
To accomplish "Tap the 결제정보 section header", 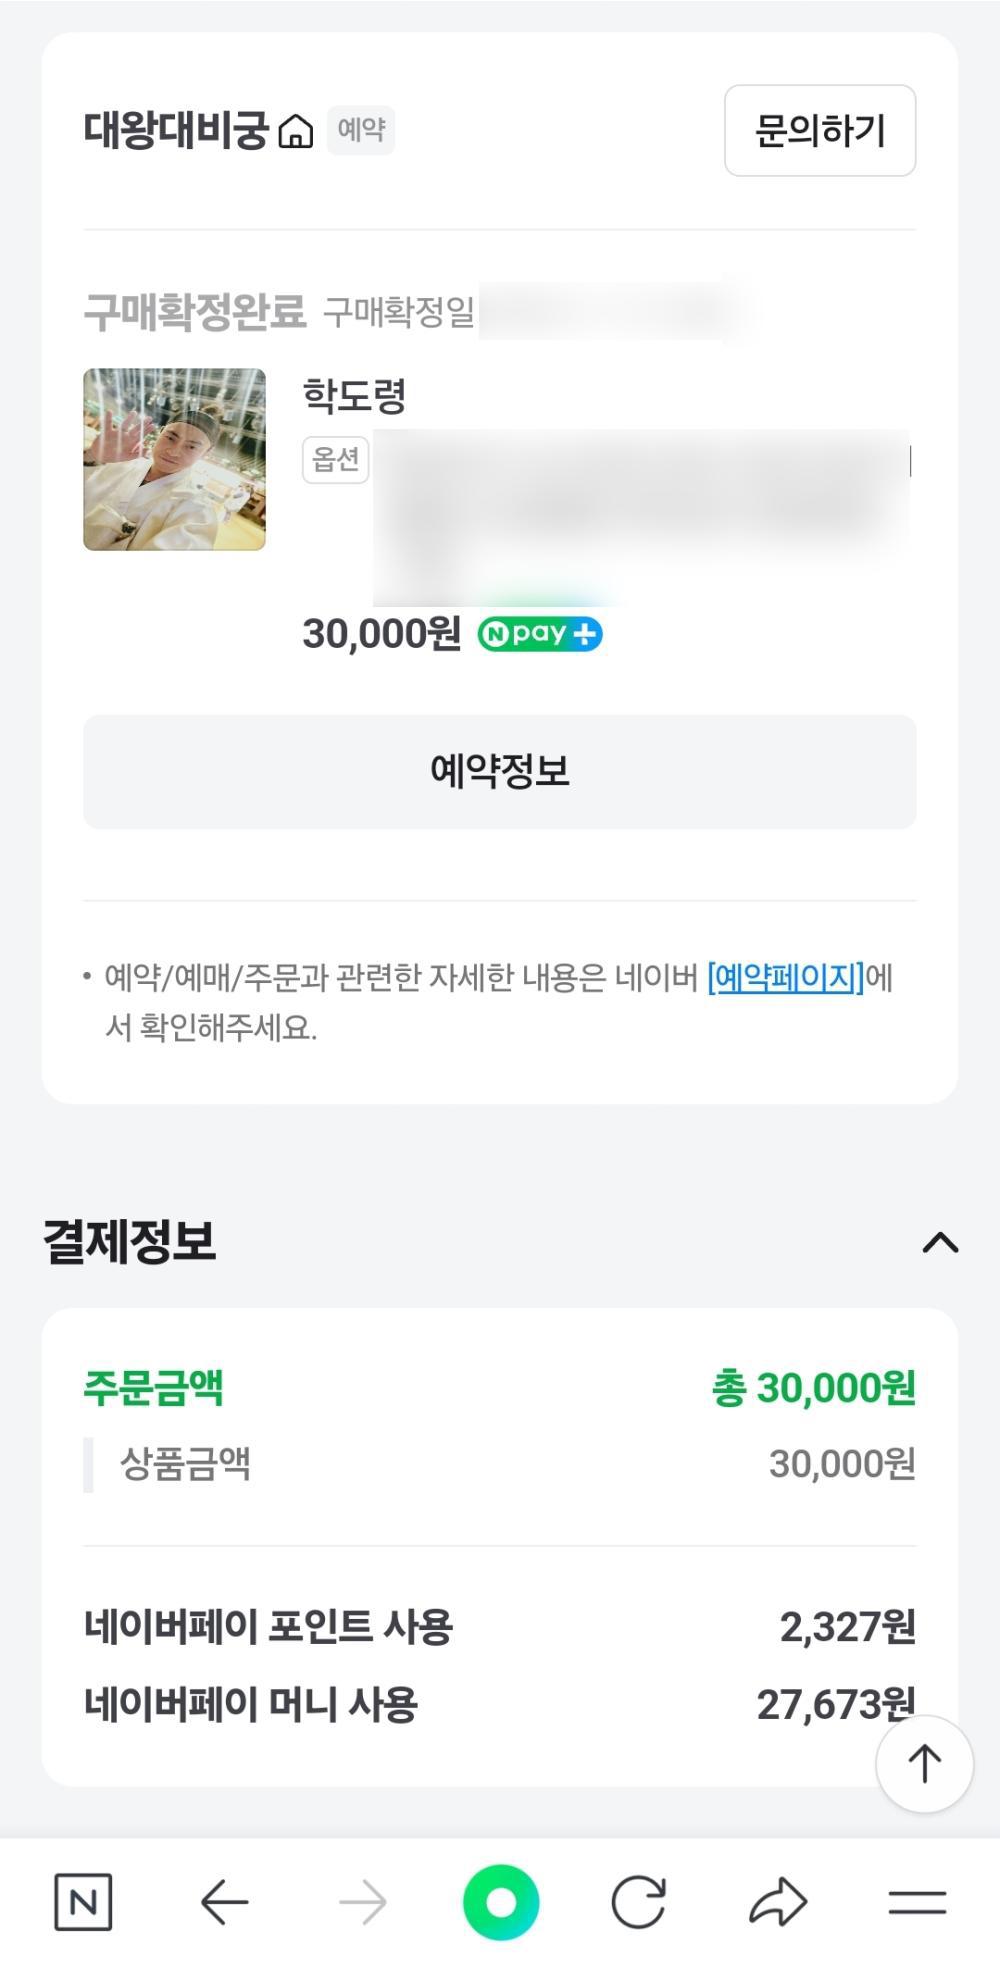I will [130, 1241].
